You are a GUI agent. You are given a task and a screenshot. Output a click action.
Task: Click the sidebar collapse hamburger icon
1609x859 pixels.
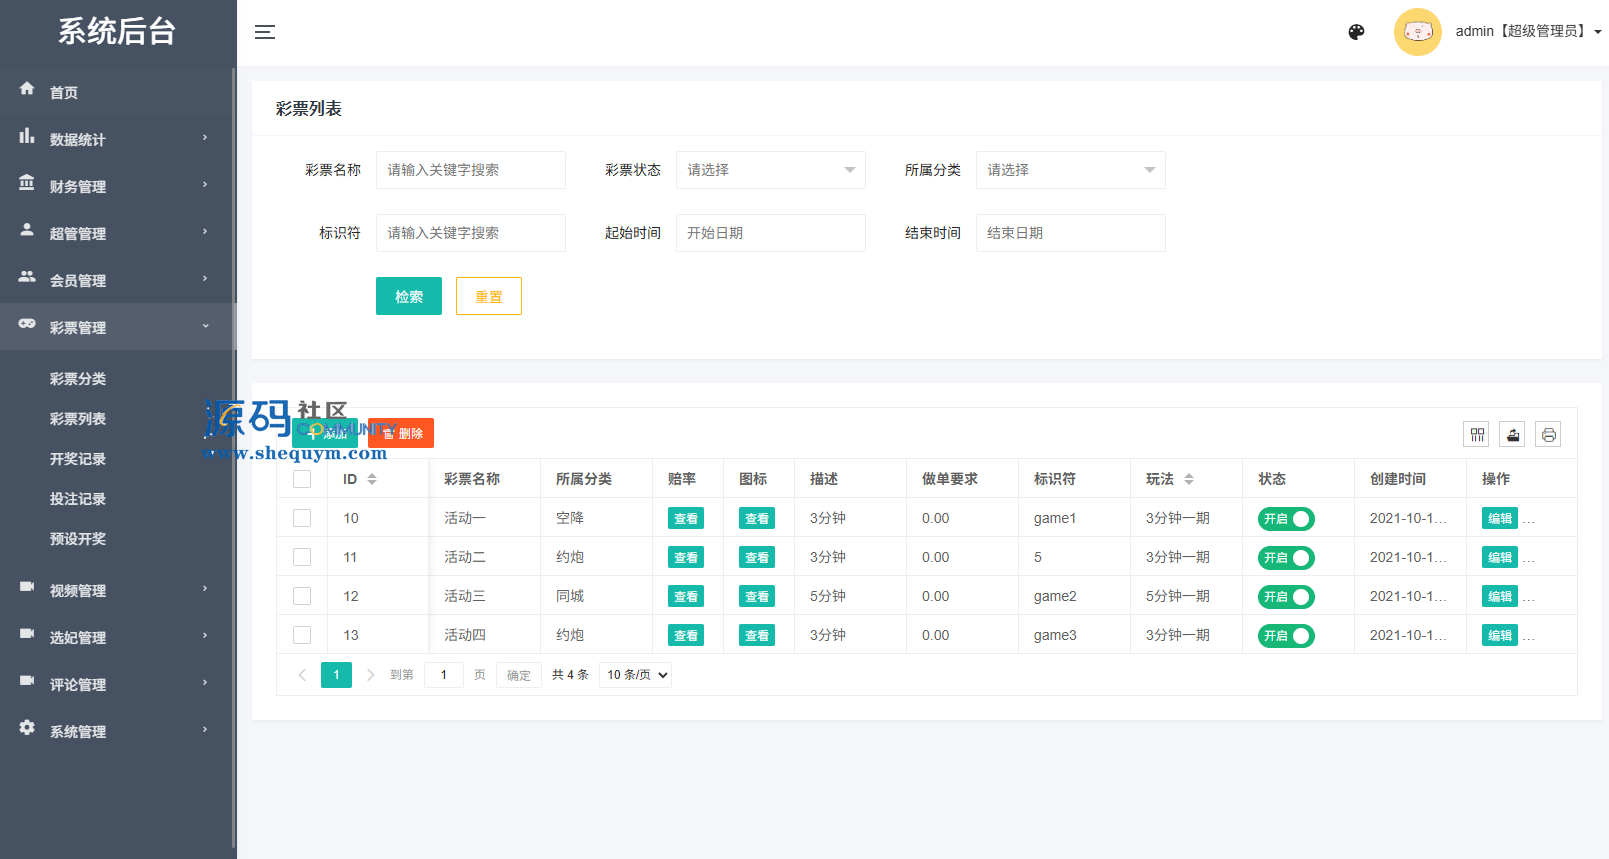(x=265, y=32)
